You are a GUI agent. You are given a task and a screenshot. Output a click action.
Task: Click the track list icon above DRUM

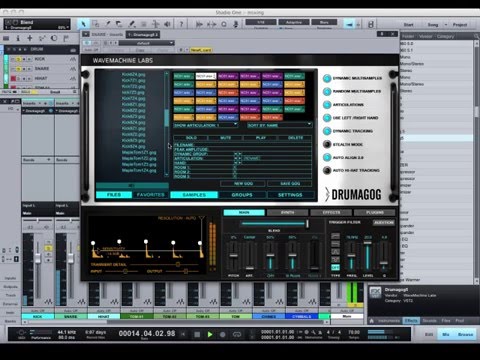click(6, 38)
